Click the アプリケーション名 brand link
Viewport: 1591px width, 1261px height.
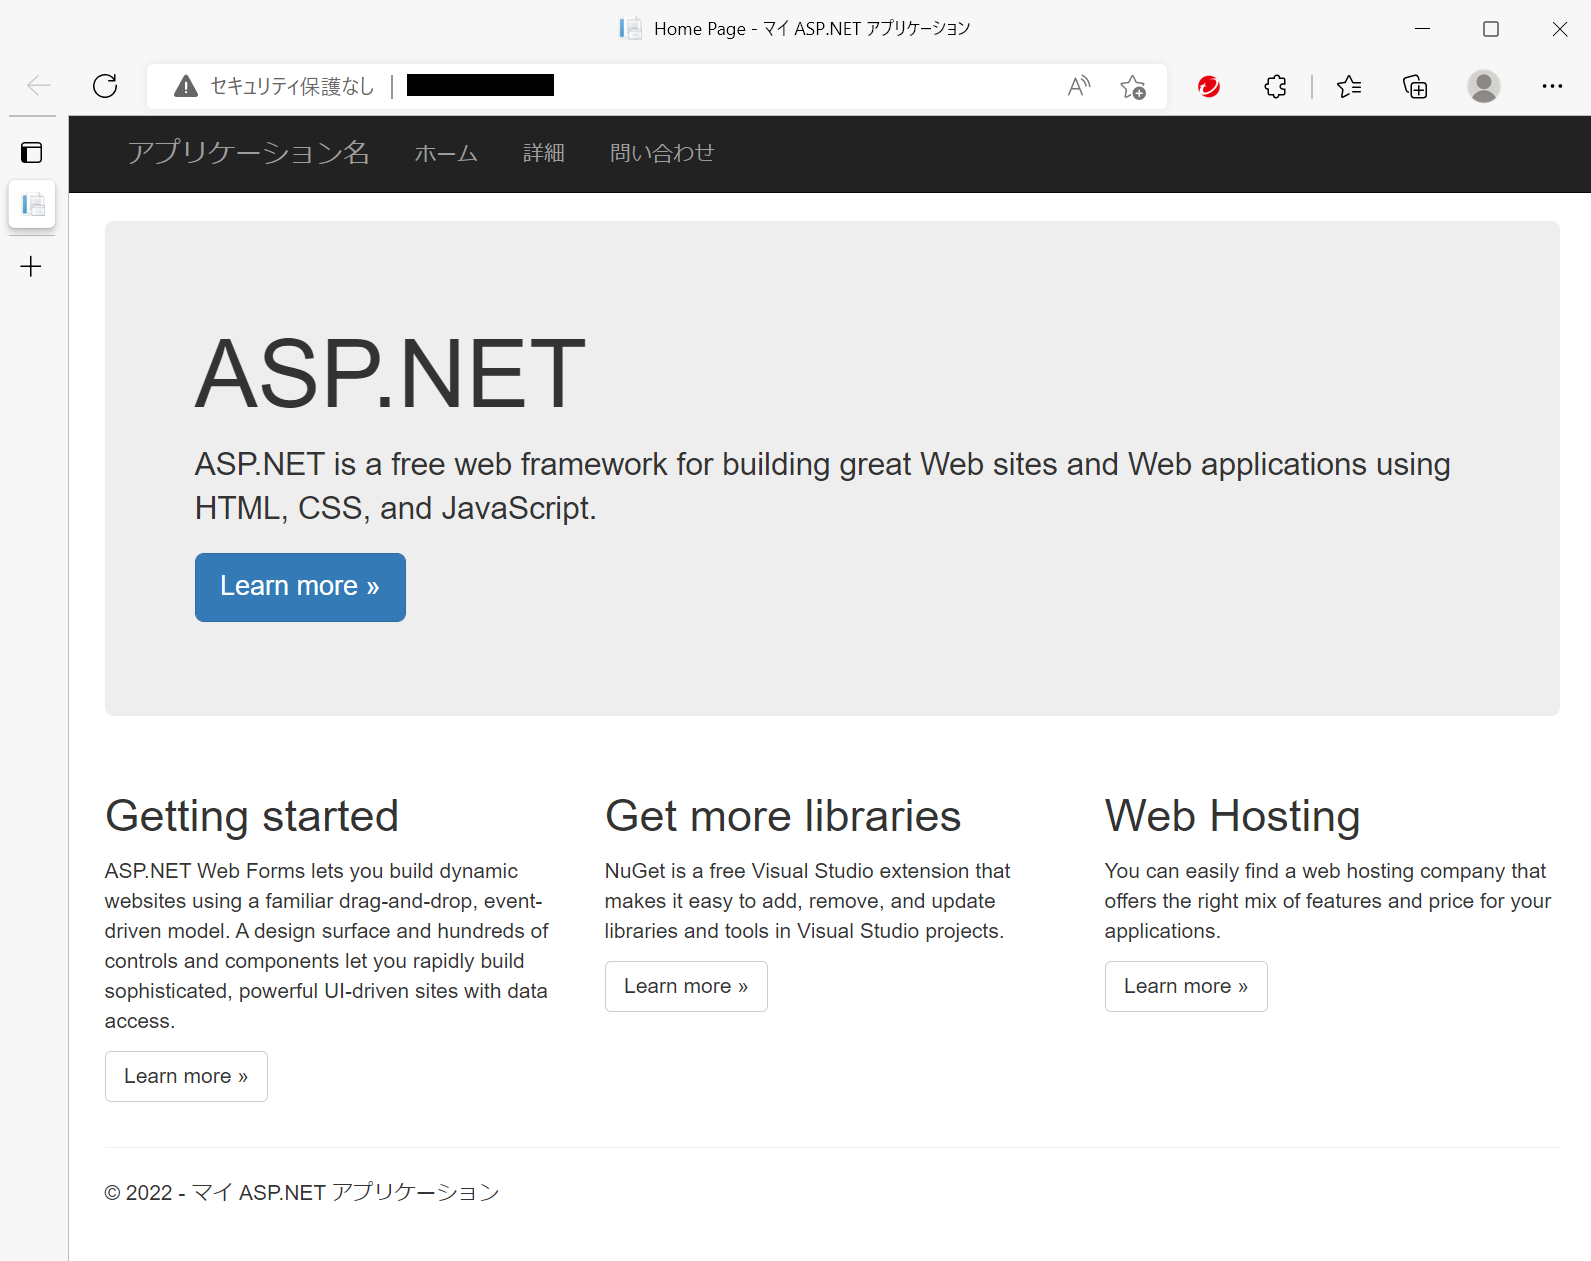click(x=248, y=153)
